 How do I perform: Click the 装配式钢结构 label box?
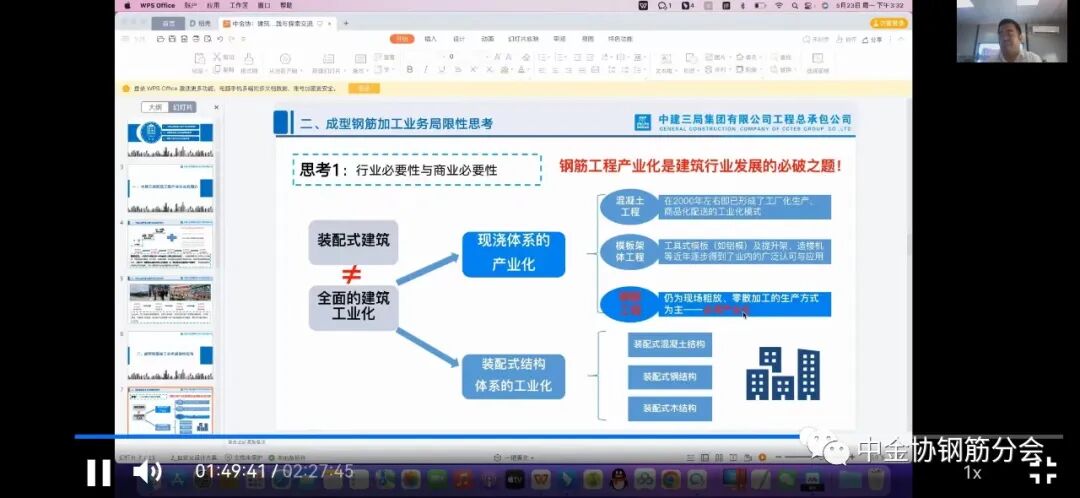(669, 377)
